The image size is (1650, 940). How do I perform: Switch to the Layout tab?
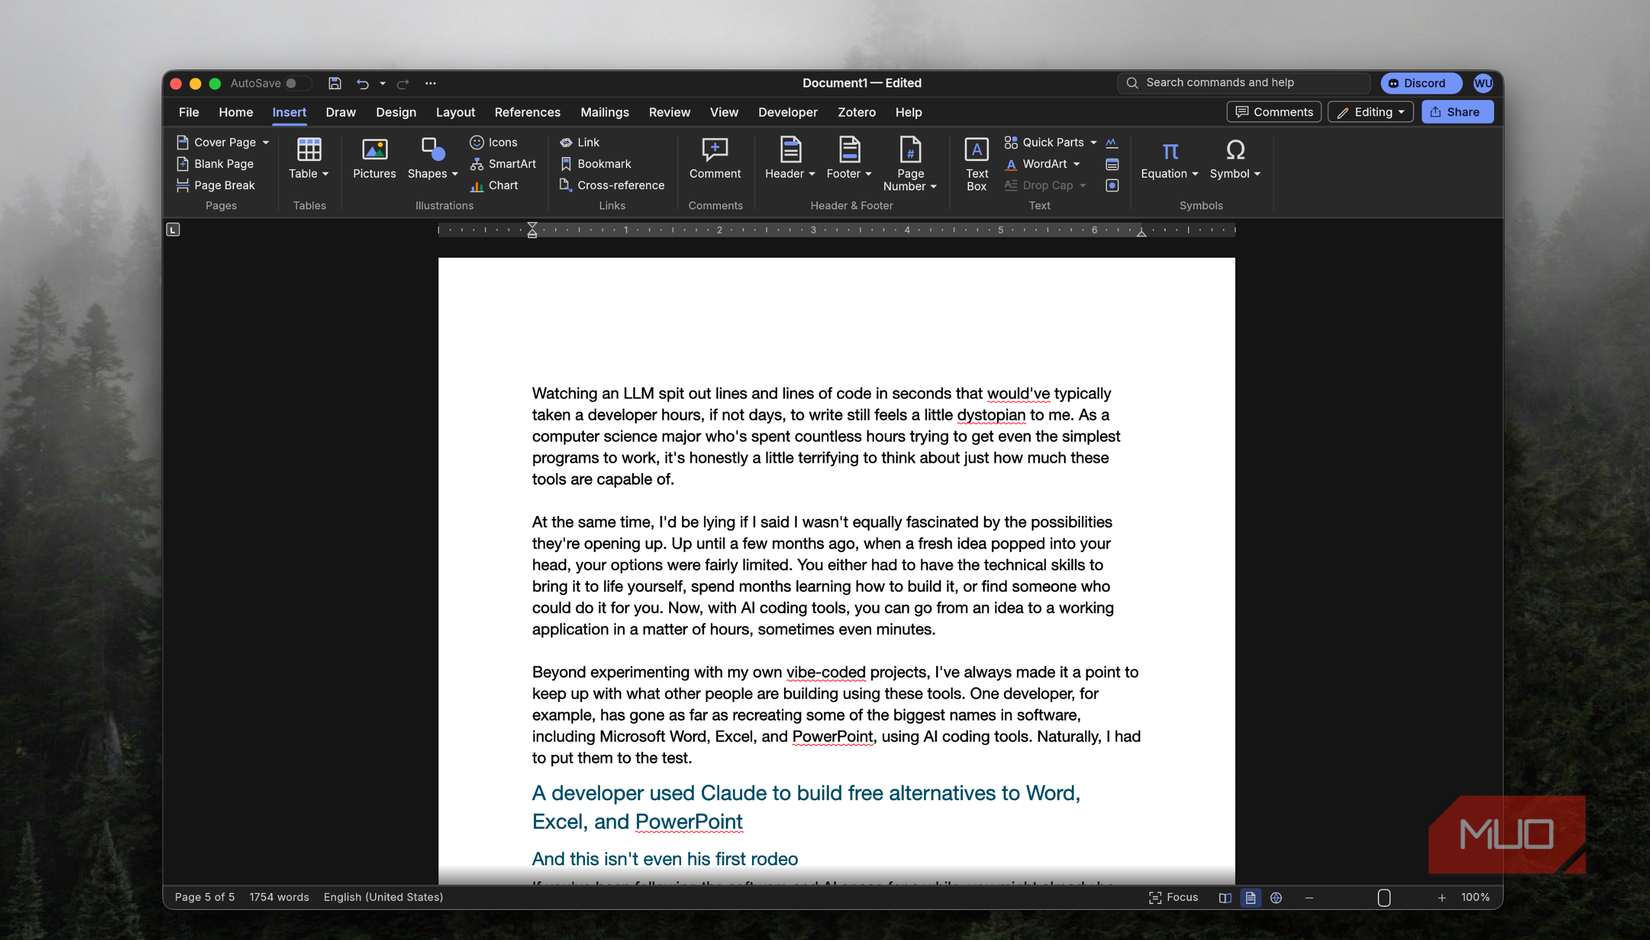coord(455,112)
